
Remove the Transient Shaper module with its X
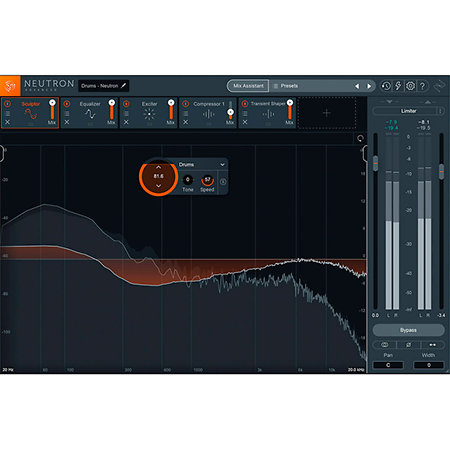point(245,122)
